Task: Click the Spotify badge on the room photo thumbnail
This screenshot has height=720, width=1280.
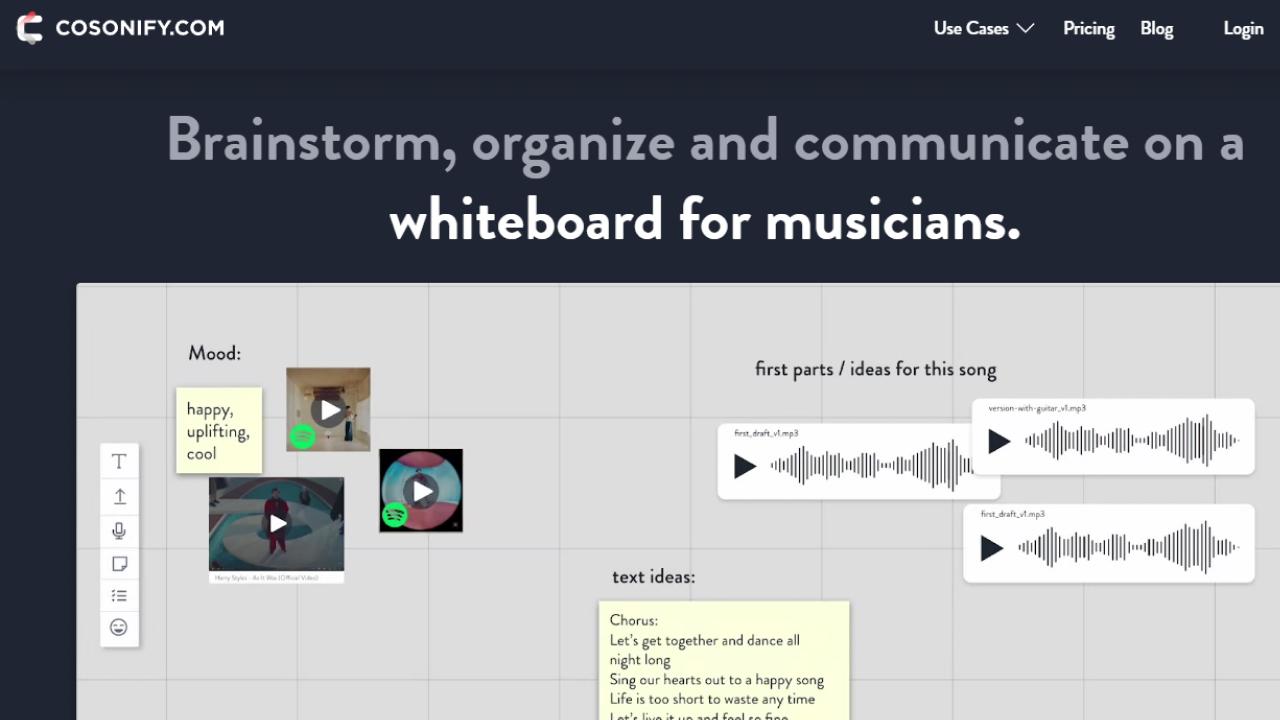Action: point(302,437)
